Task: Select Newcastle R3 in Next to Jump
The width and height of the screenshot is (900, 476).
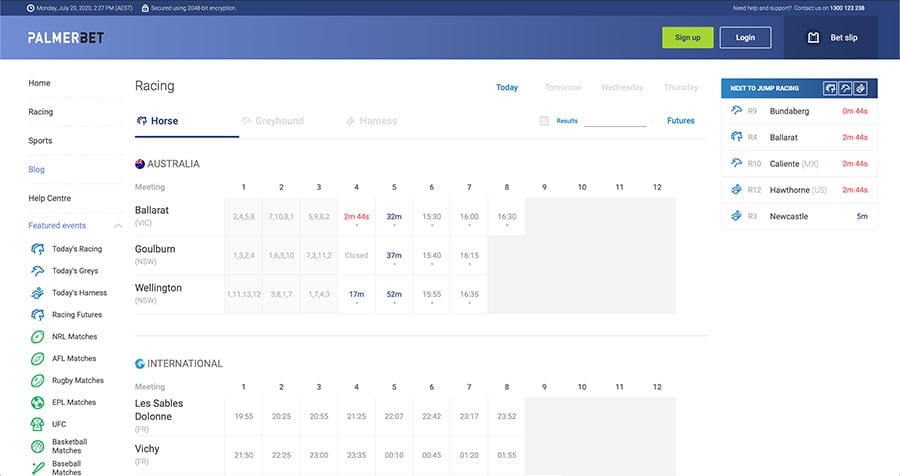Action: 799,216
